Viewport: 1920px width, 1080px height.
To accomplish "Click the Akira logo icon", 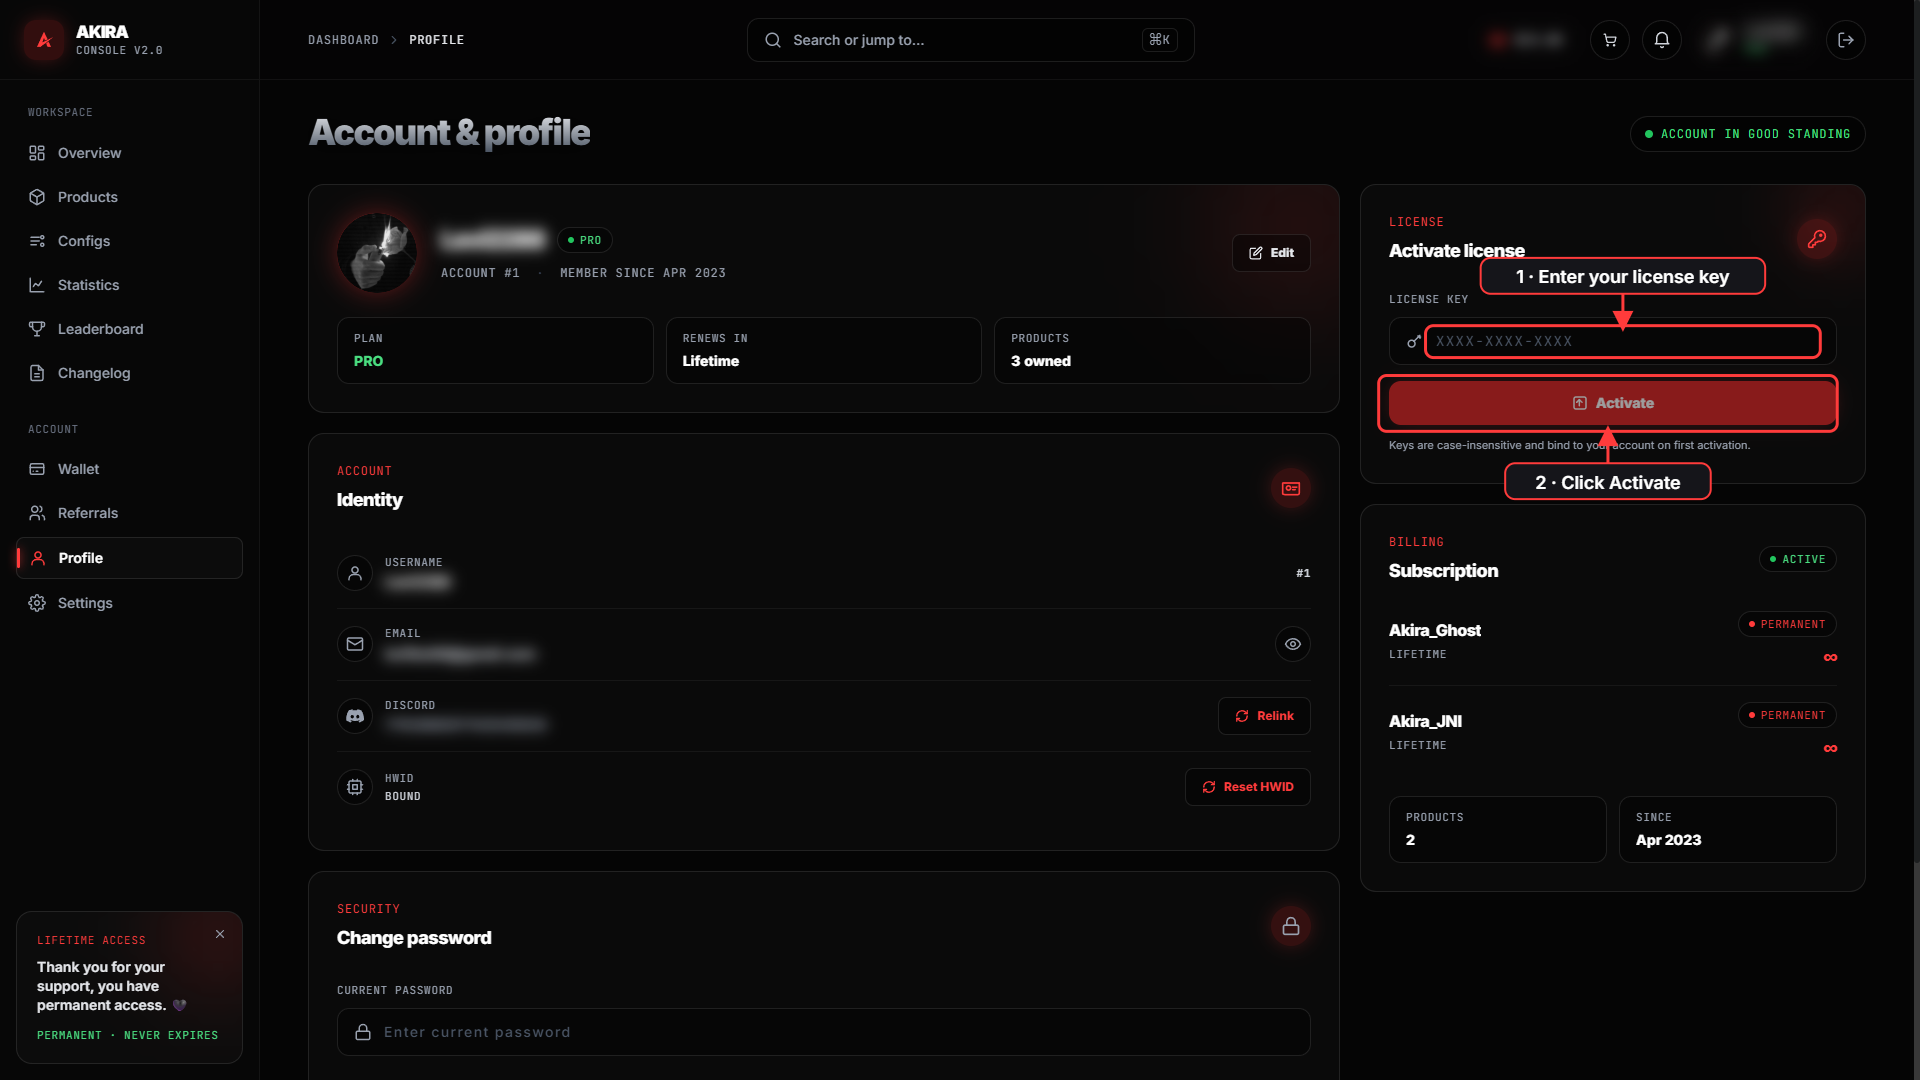I will pyautogui.click(x=44, y=40).
